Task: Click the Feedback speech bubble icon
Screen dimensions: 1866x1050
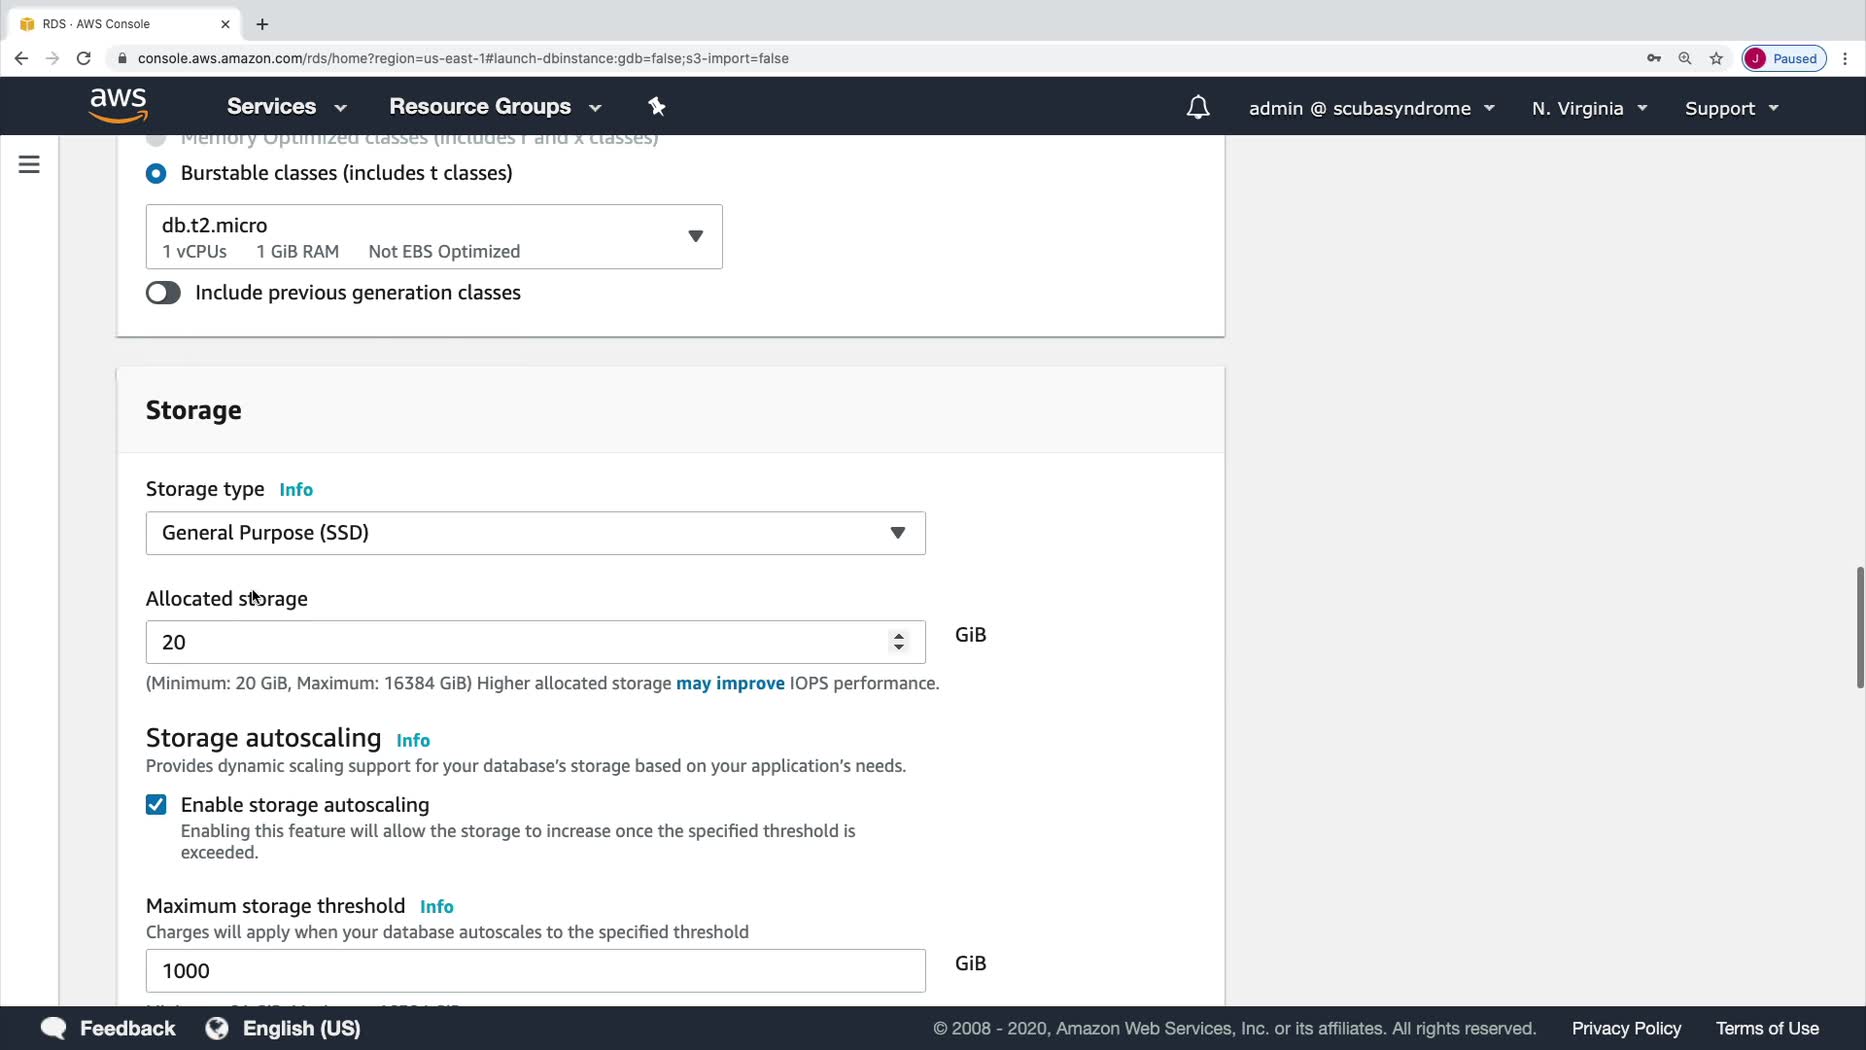Action: click(54, 1028)
